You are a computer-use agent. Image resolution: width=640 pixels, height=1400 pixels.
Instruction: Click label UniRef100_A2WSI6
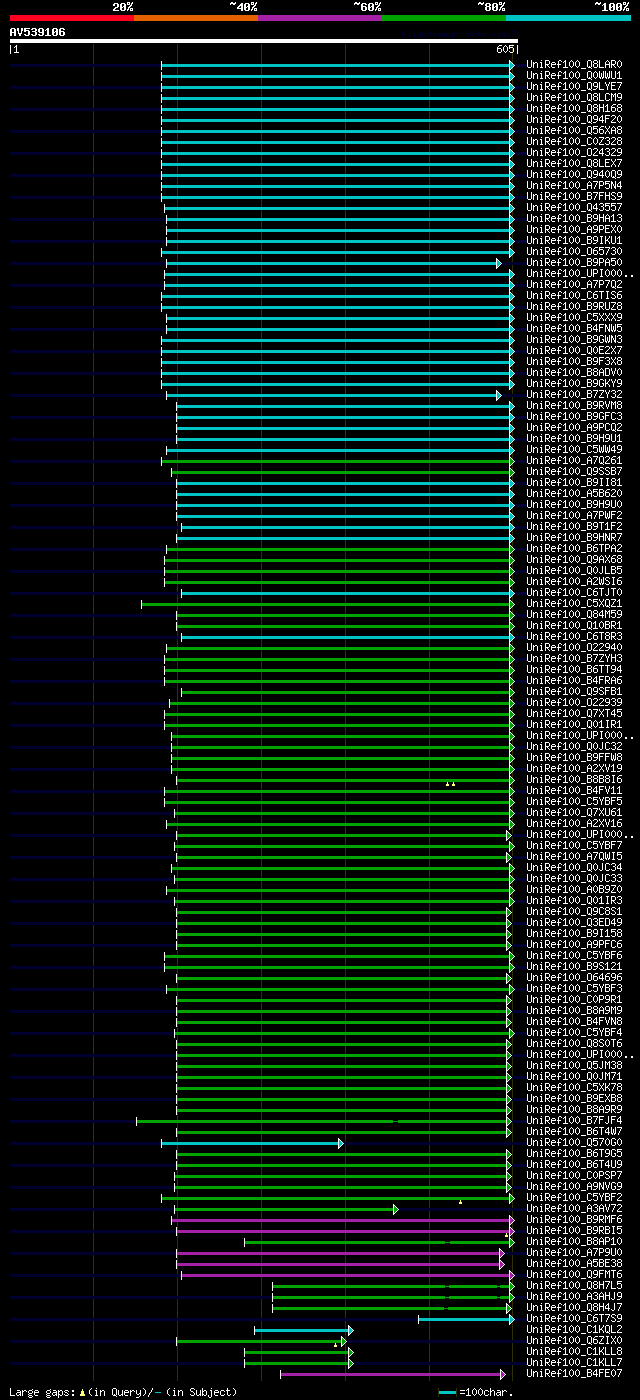[x=574, y=582]
